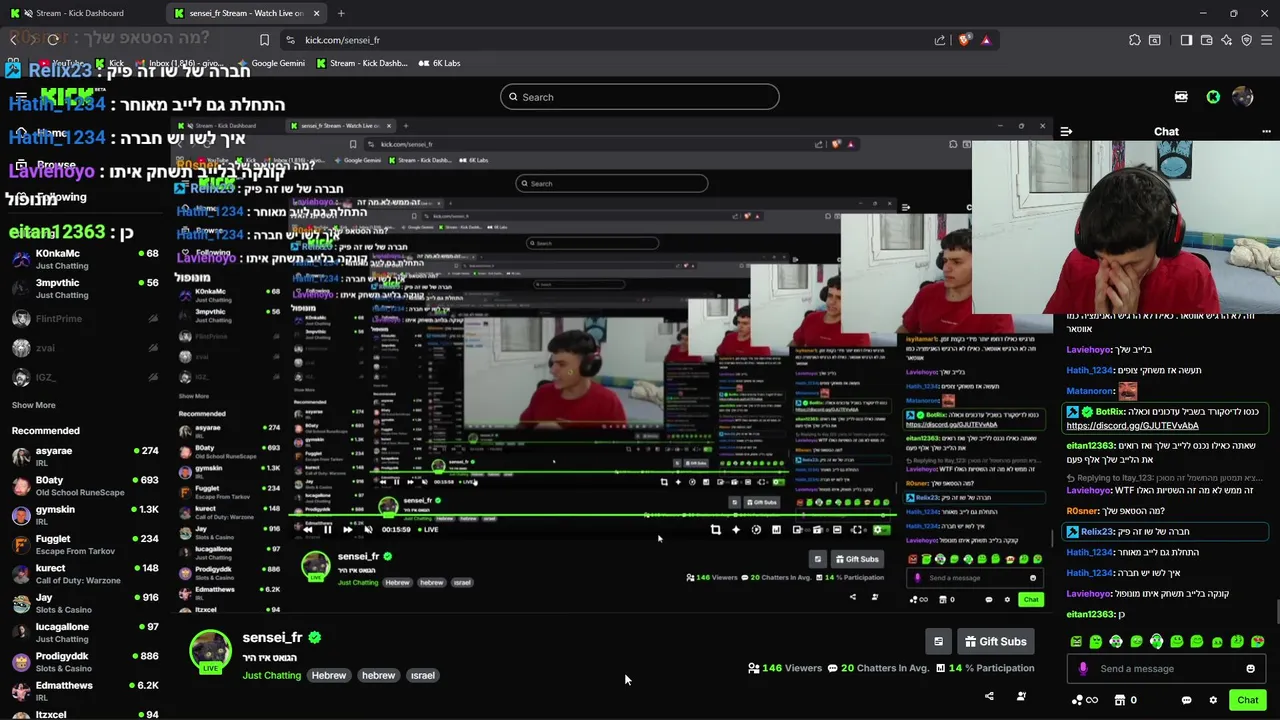Type area: click Send a message field
The image size is (1280, 720).
[1167, 669]
